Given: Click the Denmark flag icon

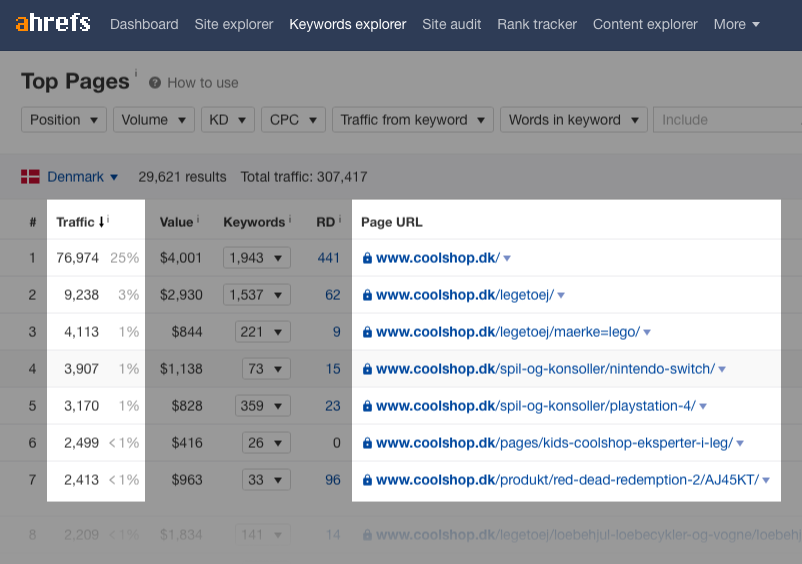Looking at the screenshot, I should 30,177.
